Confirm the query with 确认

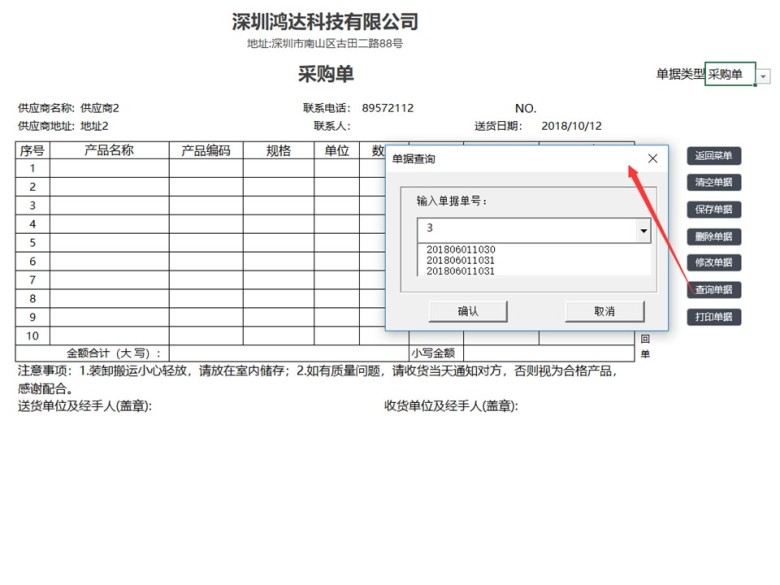(468, 311)
